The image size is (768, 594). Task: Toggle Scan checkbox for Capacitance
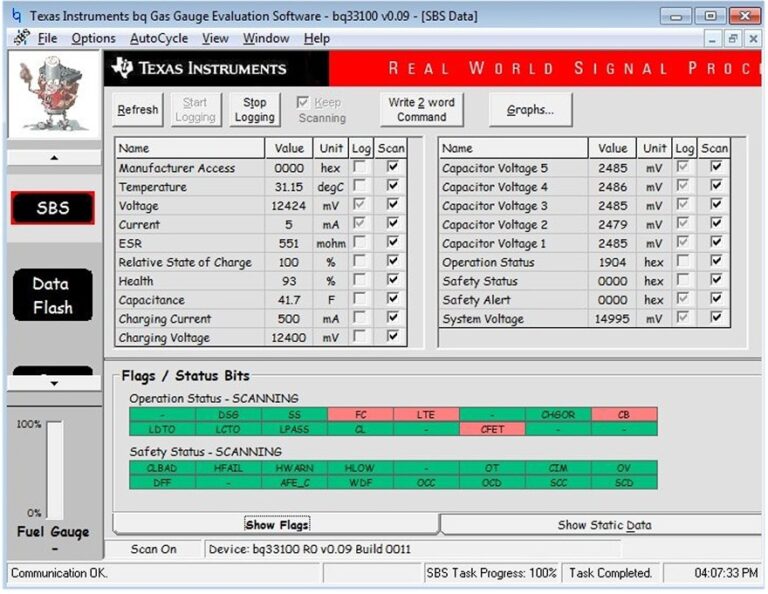tap(392, 299)
